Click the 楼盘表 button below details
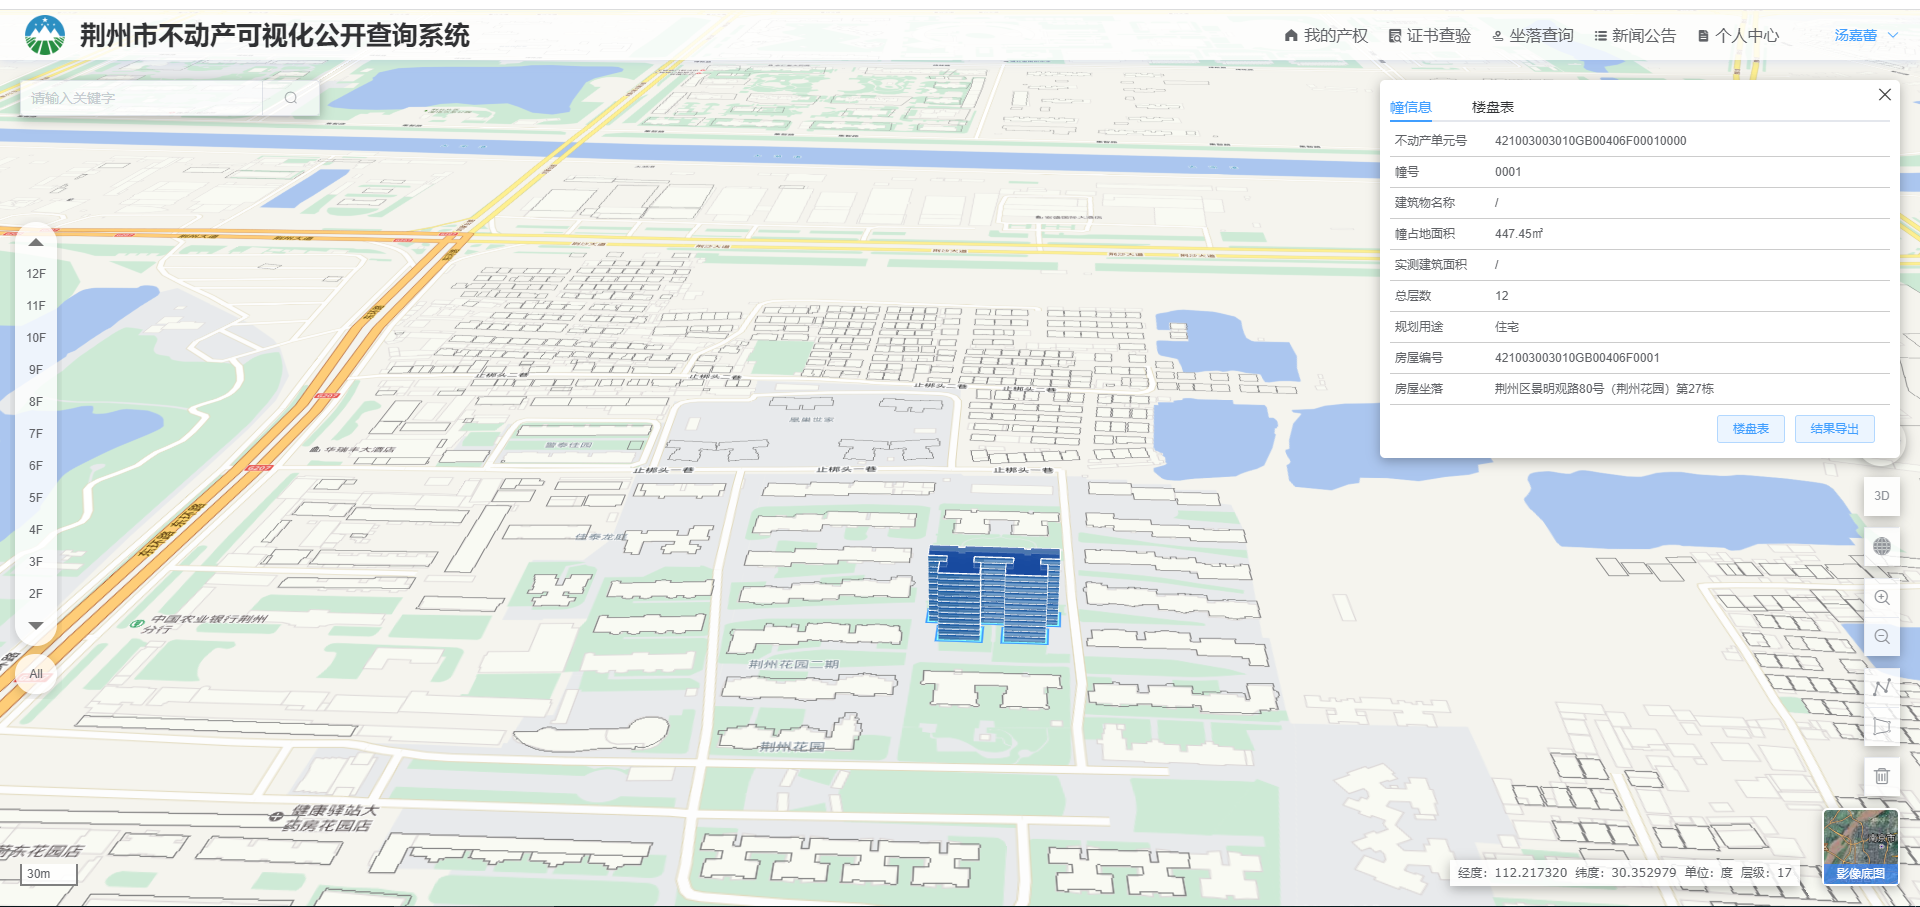The image size is (1920, 907). [x=1750, y=429]
